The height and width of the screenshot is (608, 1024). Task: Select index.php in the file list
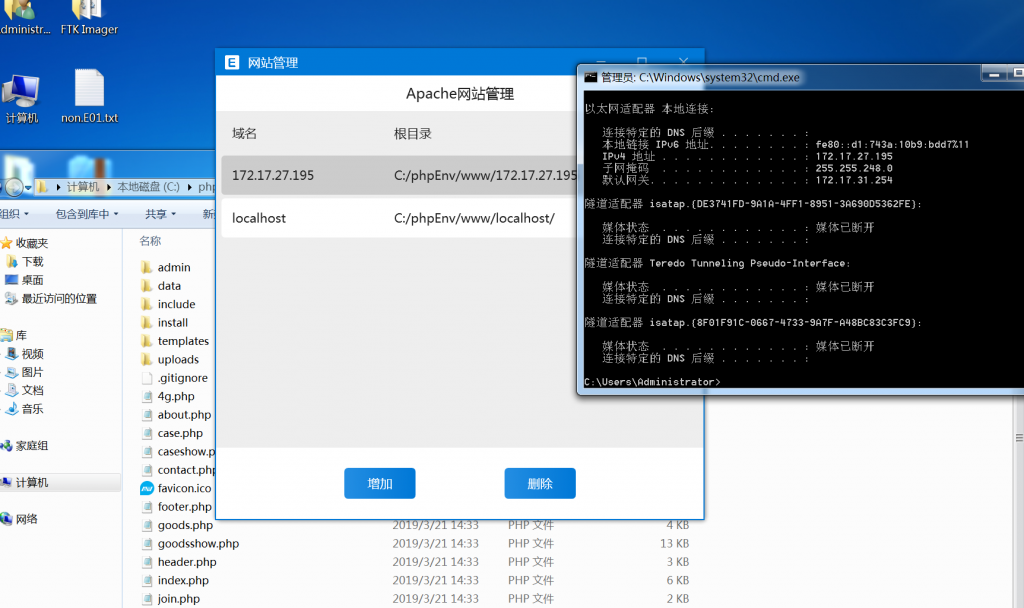click(x=183, y=580)
